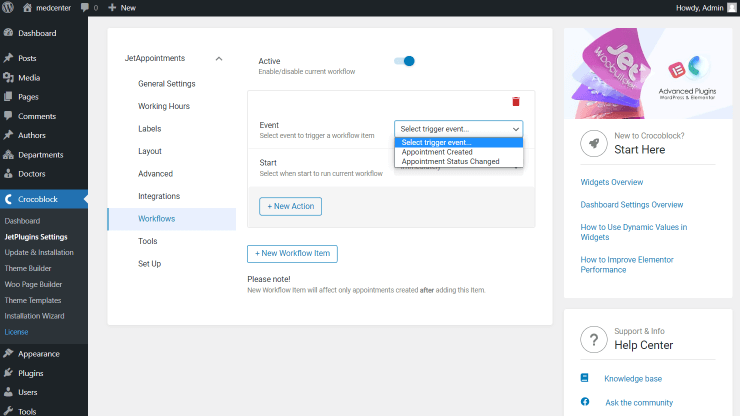Viewport: 740px width, 416px height.
Task: Click the Help Center question mark icon
Action: pyautogui.click(x=594, y=339)
